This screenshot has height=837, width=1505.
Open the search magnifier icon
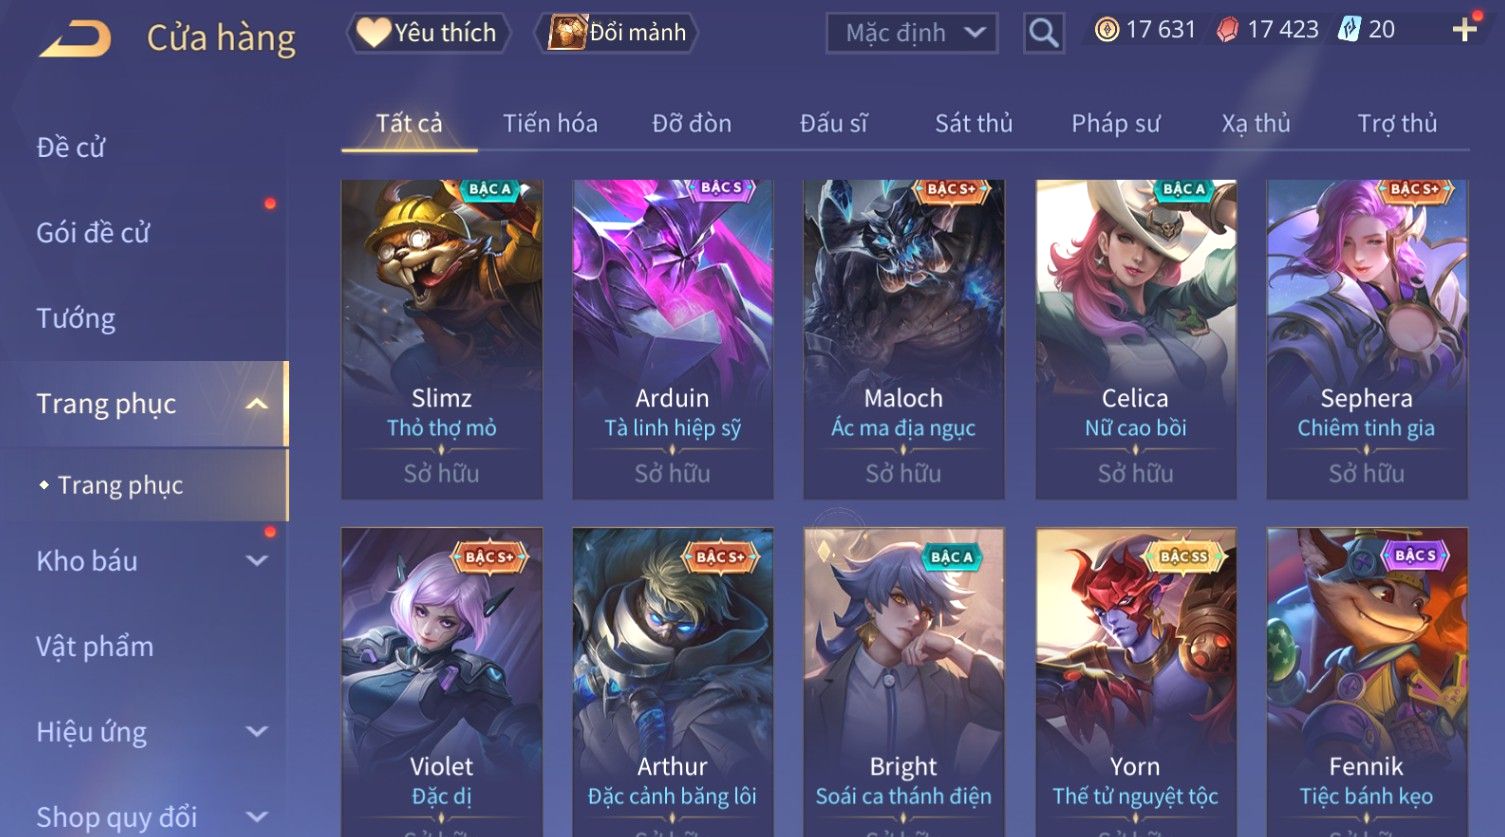pos(1043,33)
